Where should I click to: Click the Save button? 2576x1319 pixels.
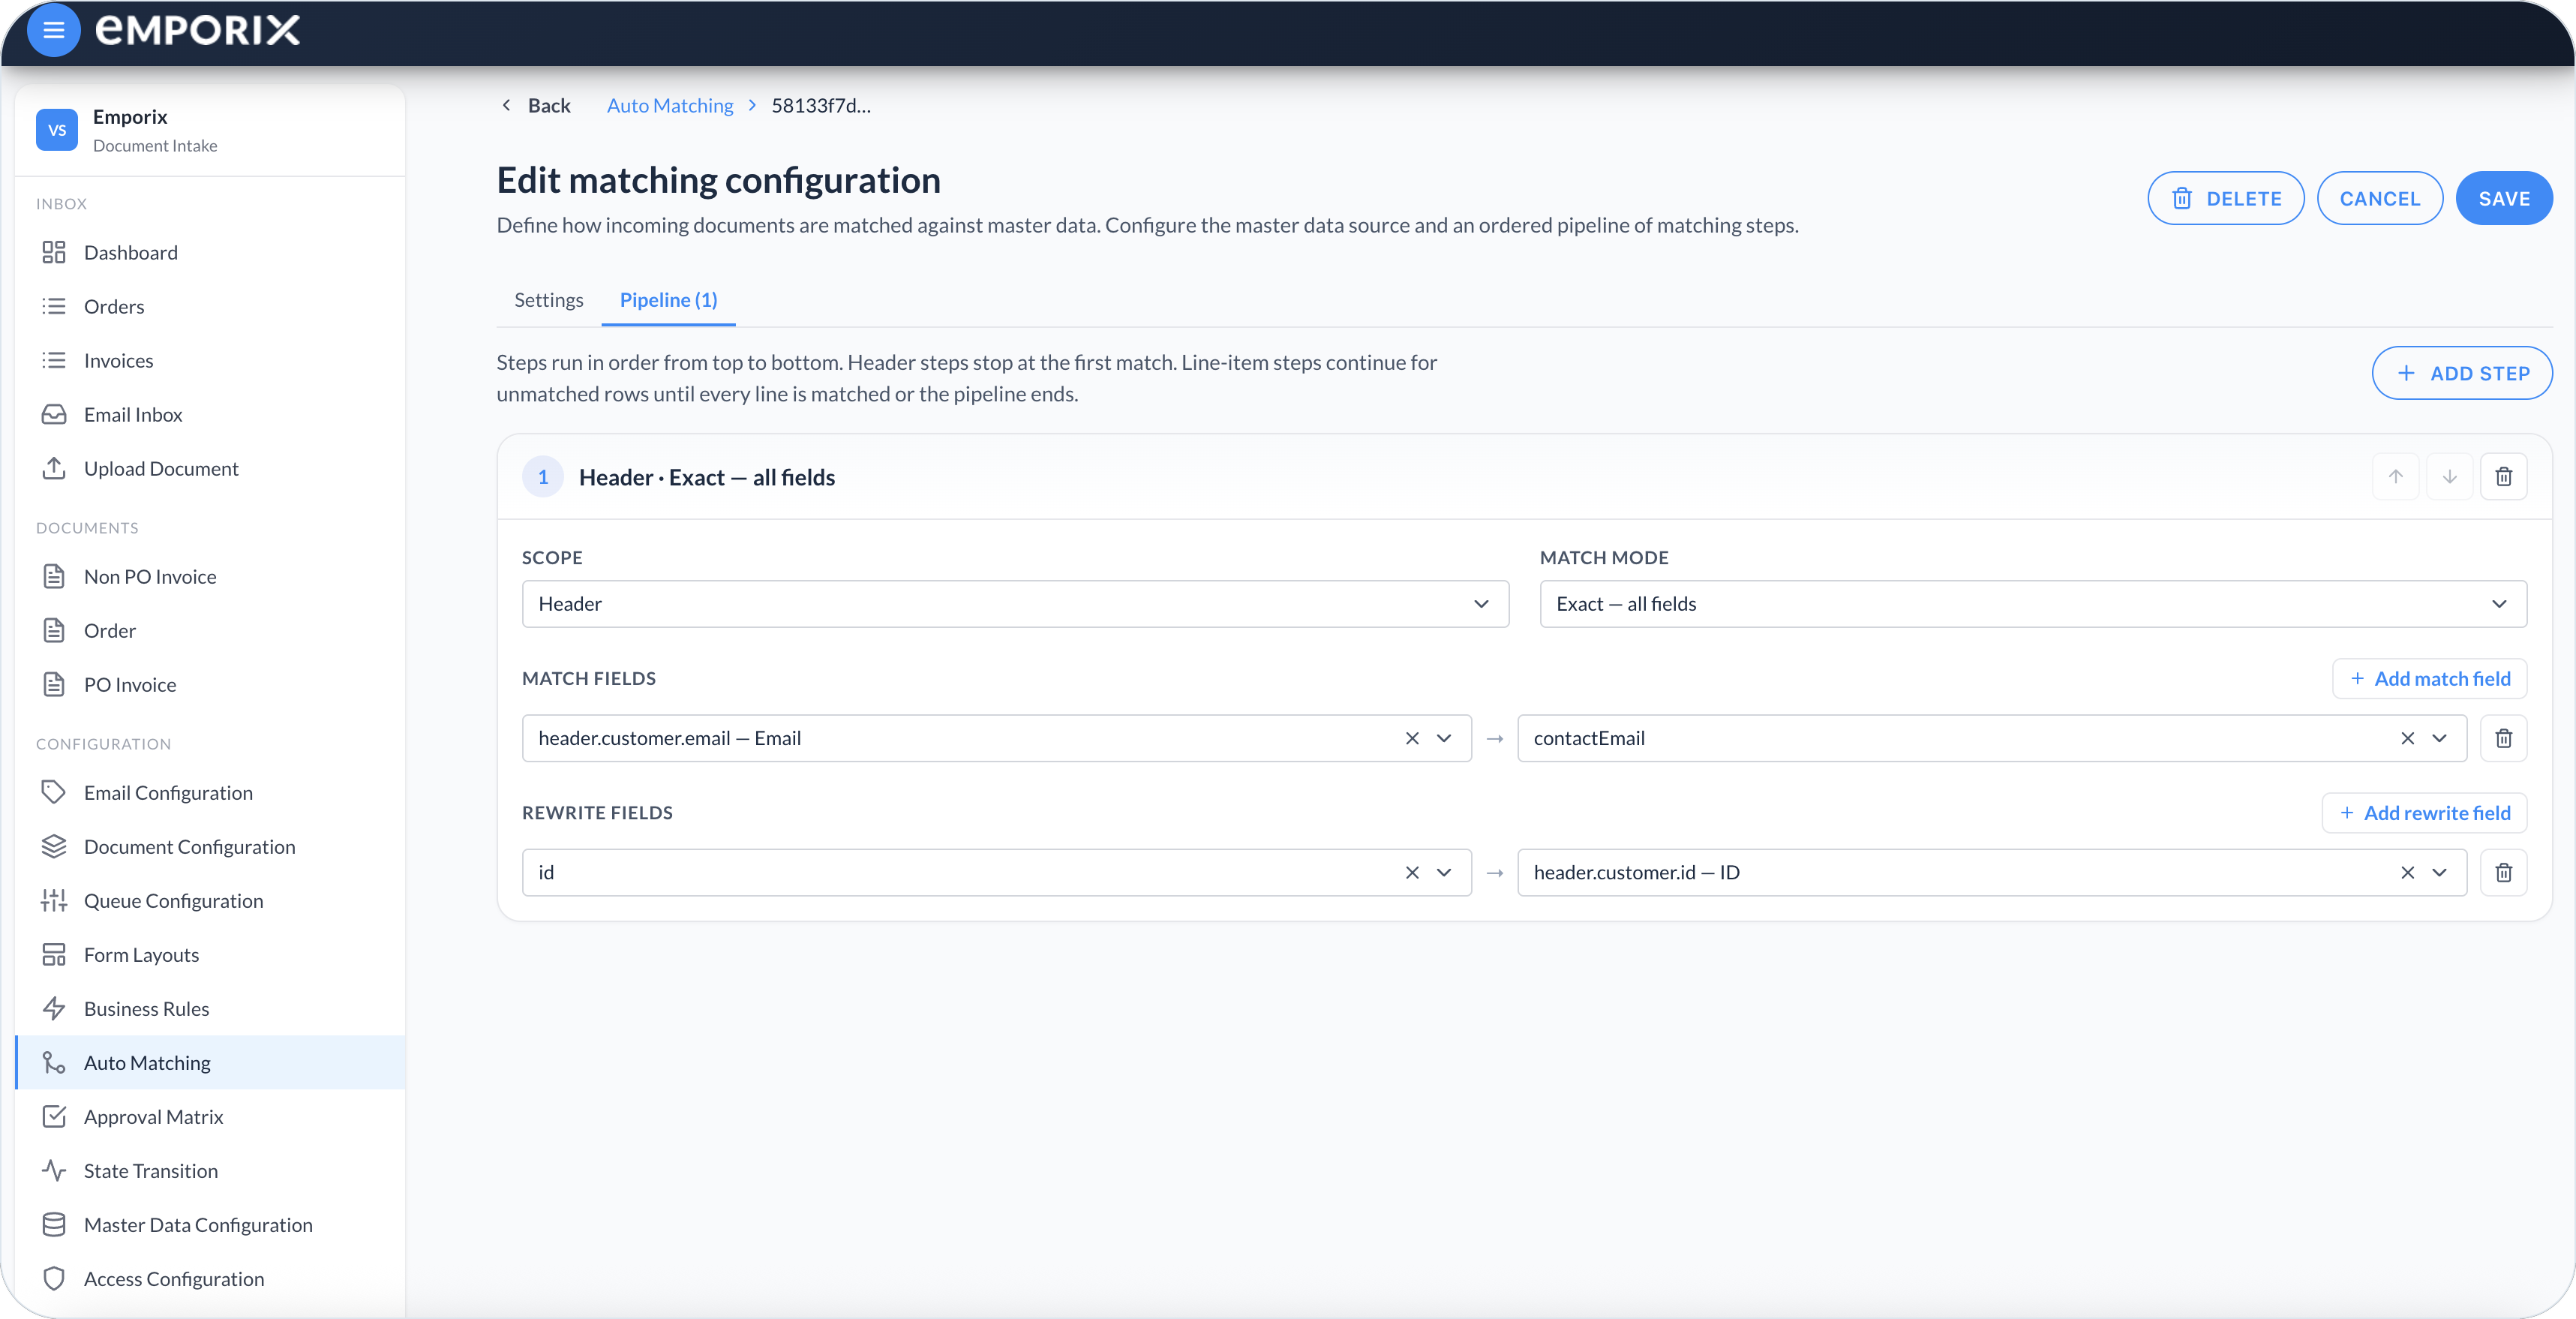pos(2503,198)
